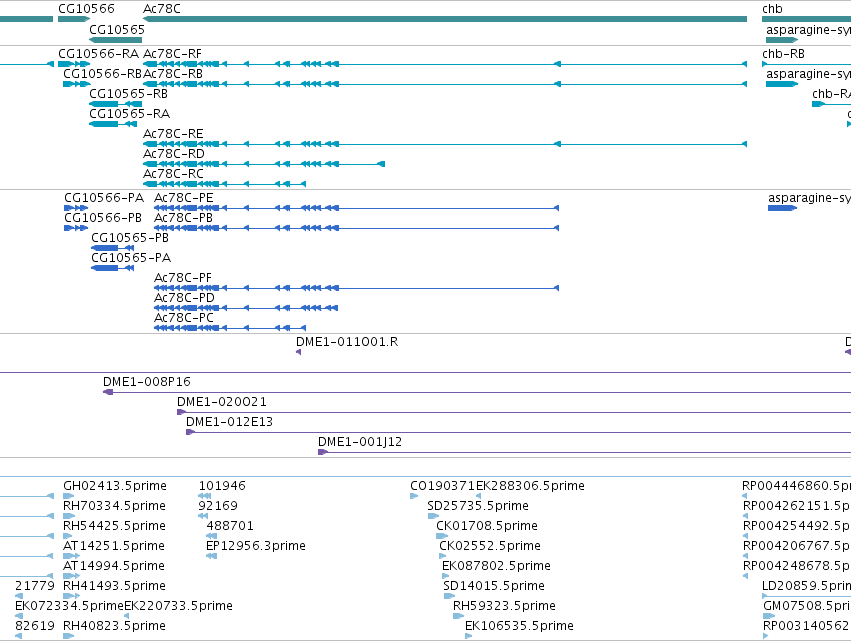Select EST GH02413.5prime
Screen dimensions: 851x641
[68, 496]
